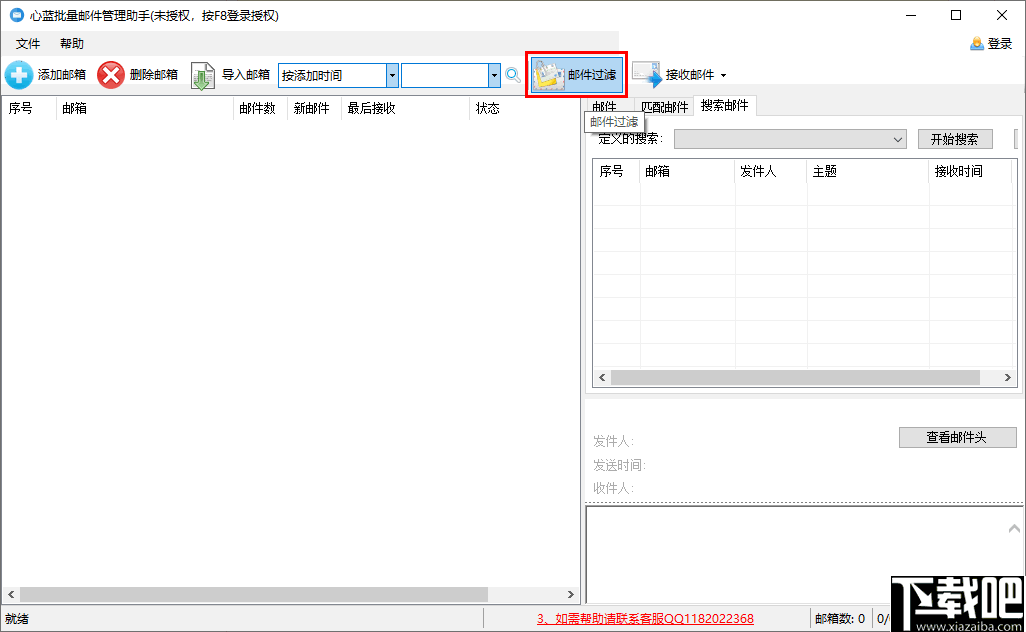
Task: Select the 删除邮箱 delete mailbox icon
Action: tap(110, 74)
